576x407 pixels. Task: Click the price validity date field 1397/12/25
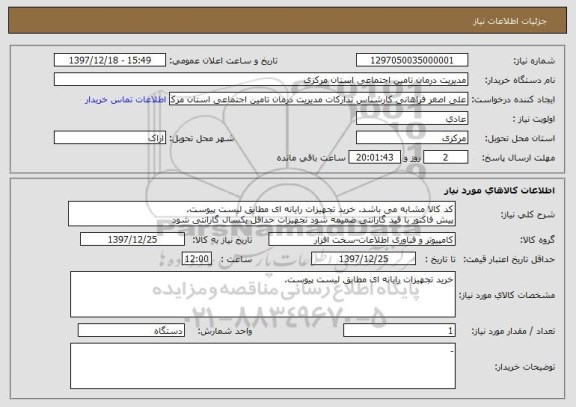(x=363, y=259)
